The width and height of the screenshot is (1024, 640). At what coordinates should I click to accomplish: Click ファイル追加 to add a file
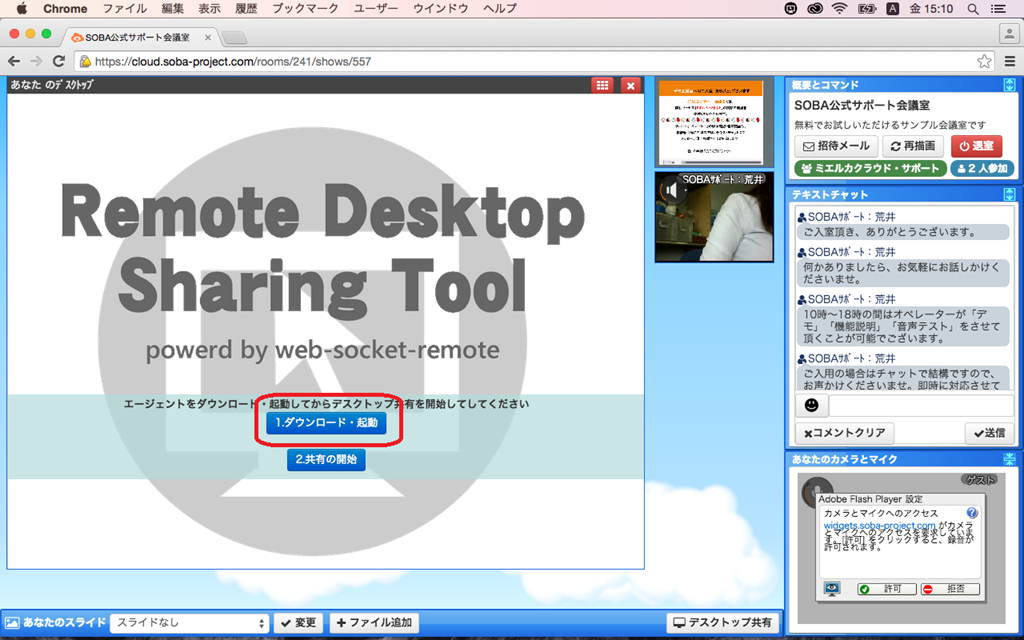pos(374,623)
